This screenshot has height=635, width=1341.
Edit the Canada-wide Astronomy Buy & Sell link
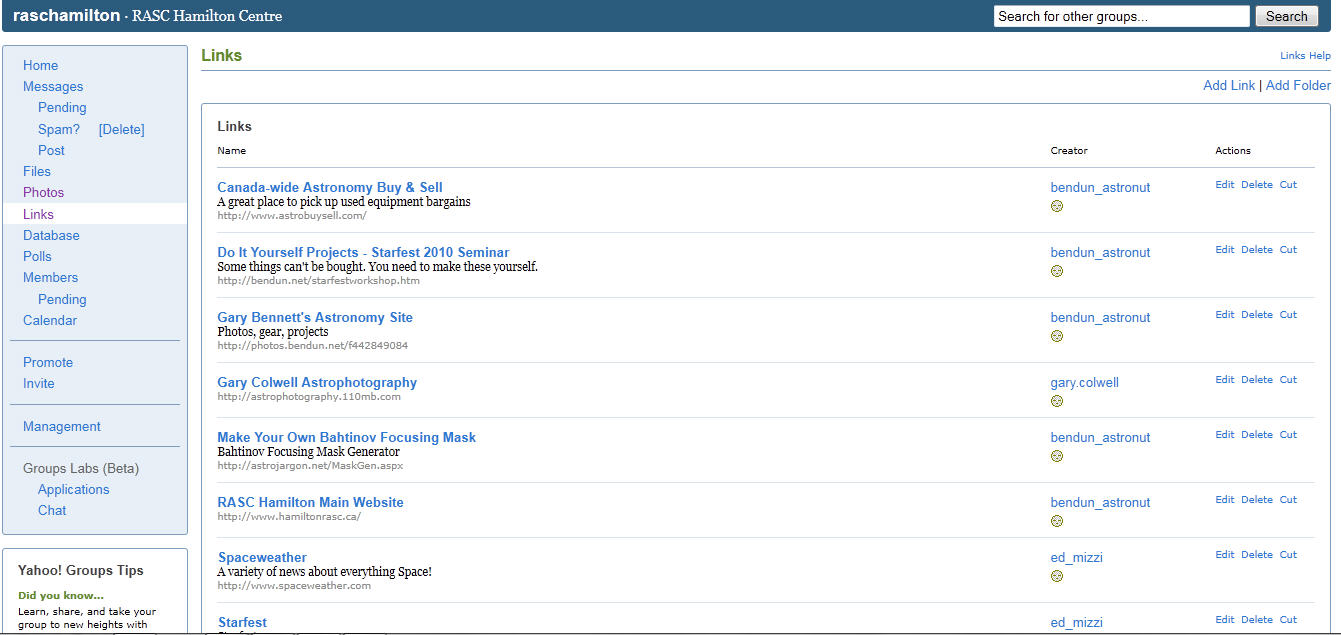coord(1224,184)
